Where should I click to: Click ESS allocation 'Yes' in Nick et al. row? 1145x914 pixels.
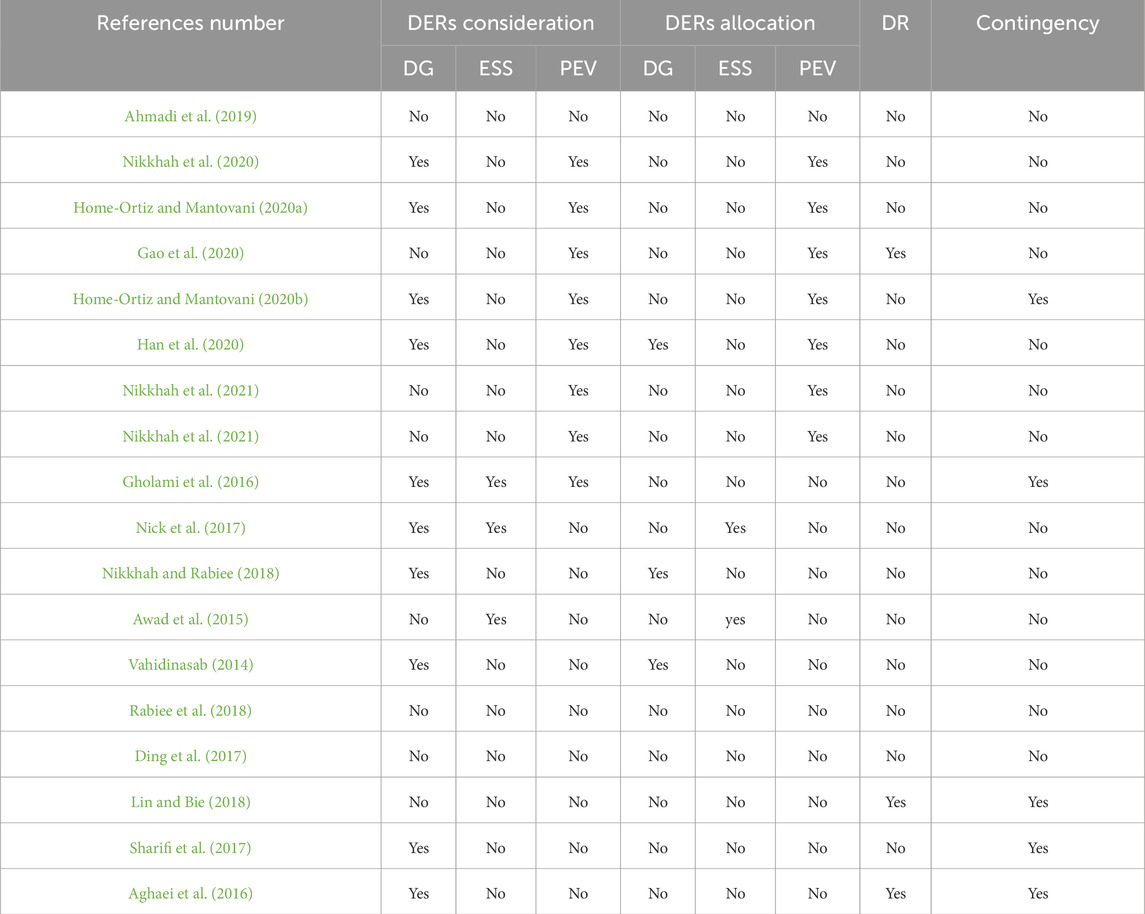tap(735, 528)
